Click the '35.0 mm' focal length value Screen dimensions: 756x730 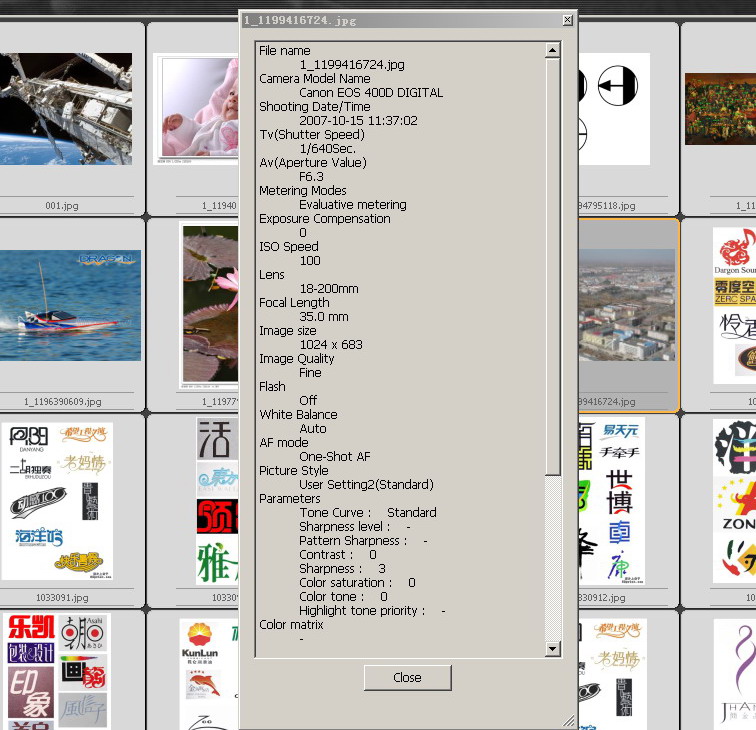324,316
